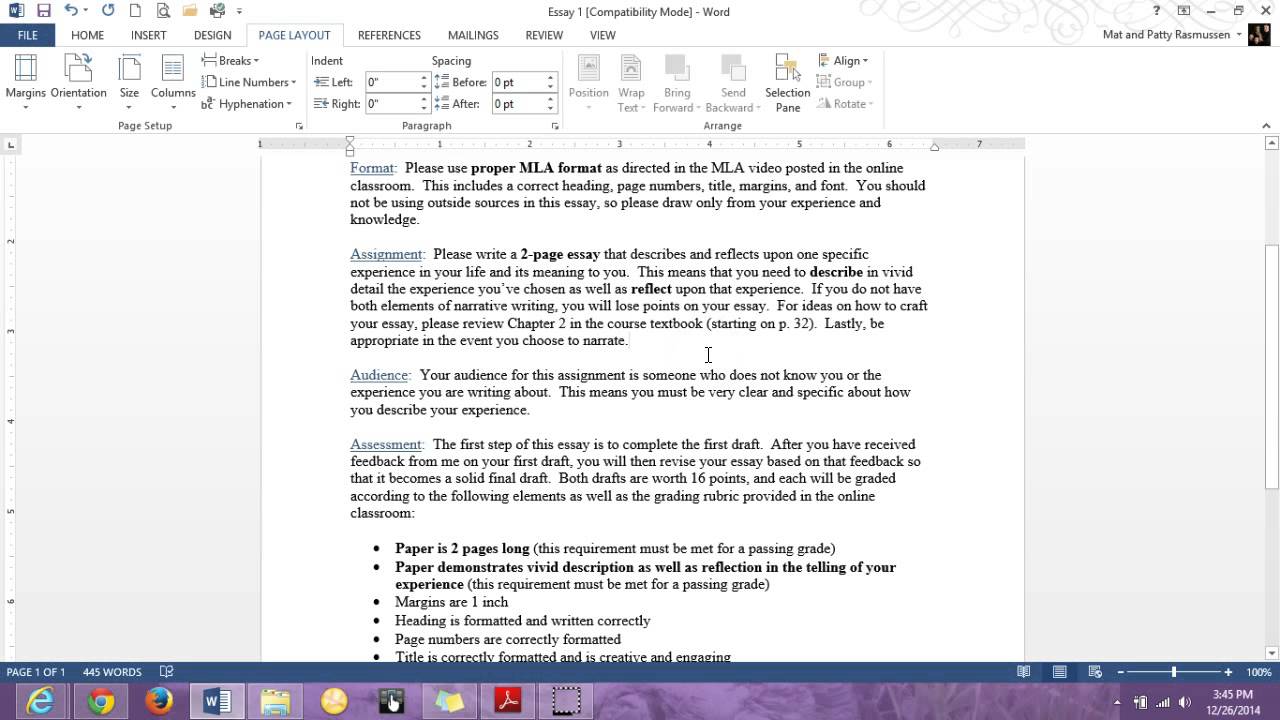Viewport: 1280px width, 720px height.
Task: Switch to the HOME ribbon tab
Action: [x=87, y=35]
